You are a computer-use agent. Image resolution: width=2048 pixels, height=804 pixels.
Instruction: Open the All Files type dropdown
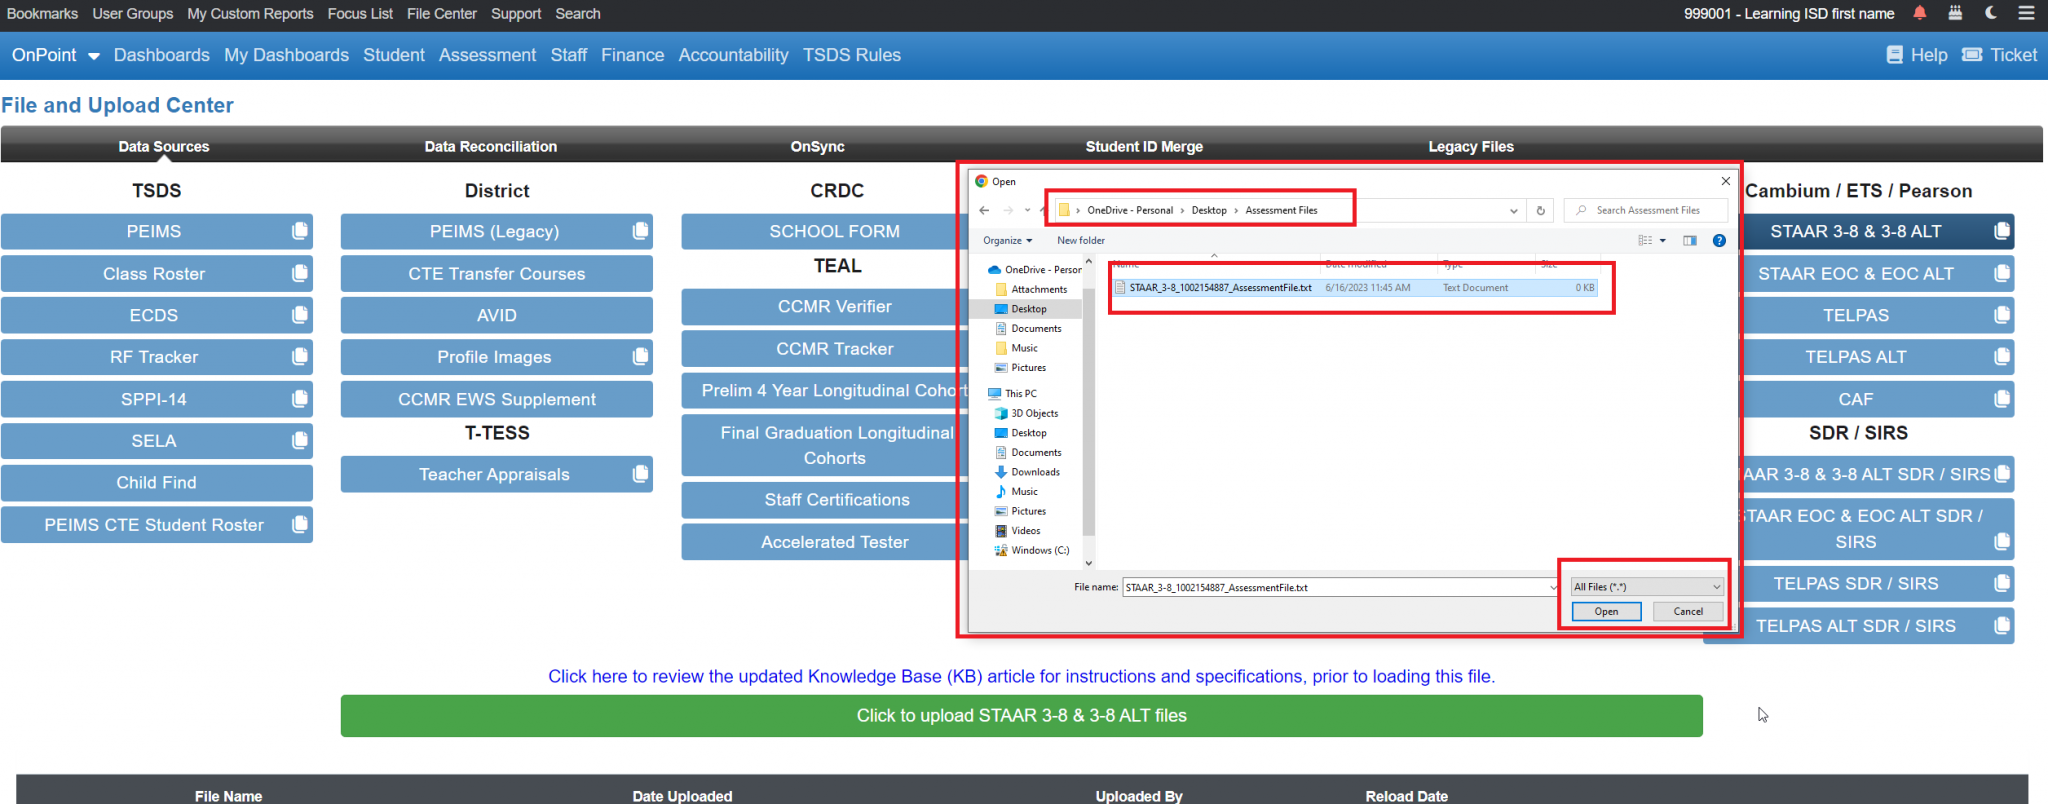(x=1646, y=587)
